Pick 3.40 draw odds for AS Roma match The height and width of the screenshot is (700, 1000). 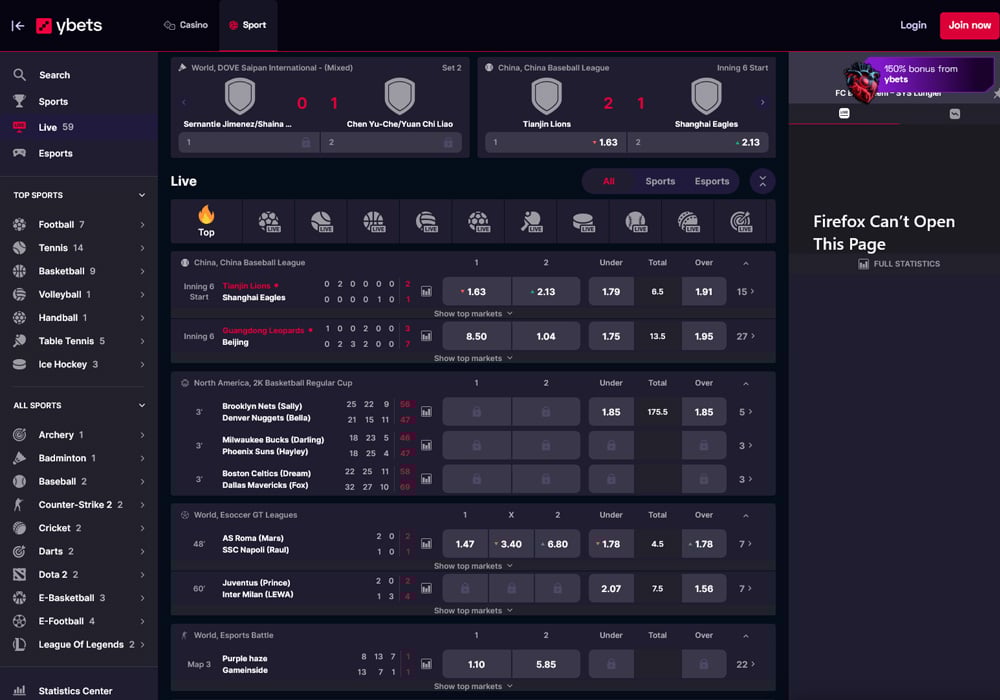pyautogui.click(x=511, y=544)
